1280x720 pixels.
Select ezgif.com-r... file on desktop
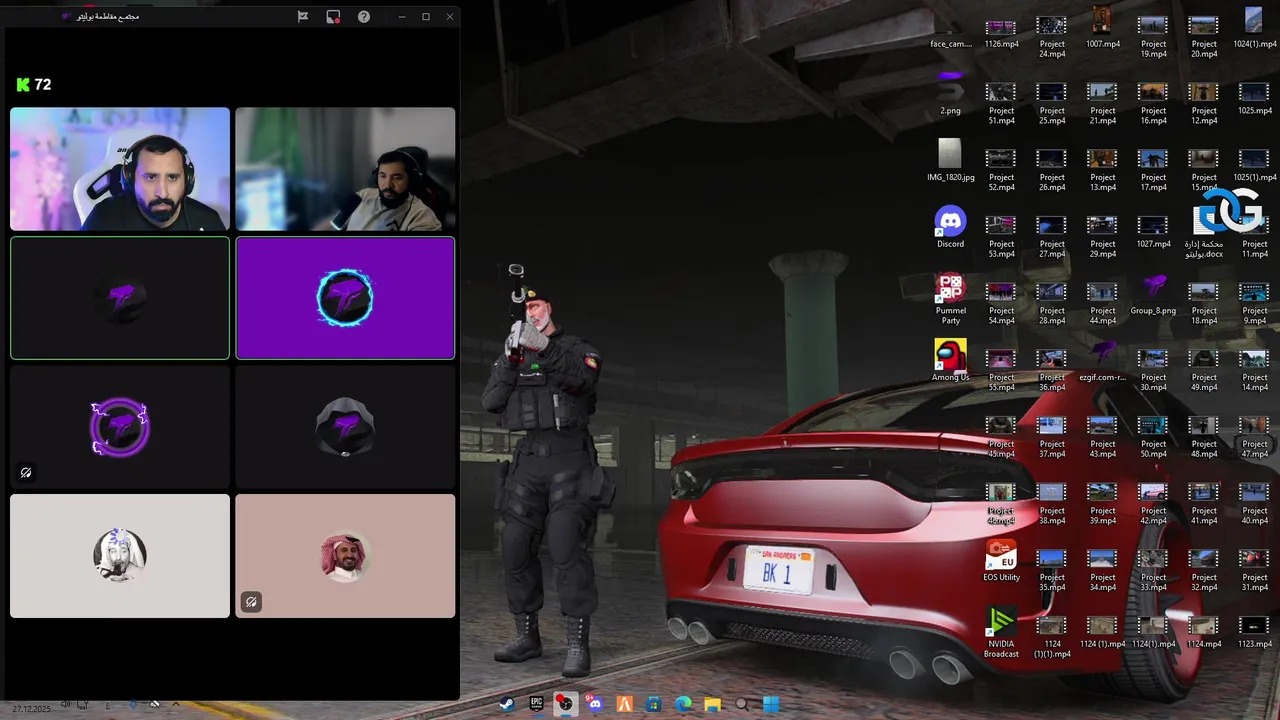(1102, 360)
